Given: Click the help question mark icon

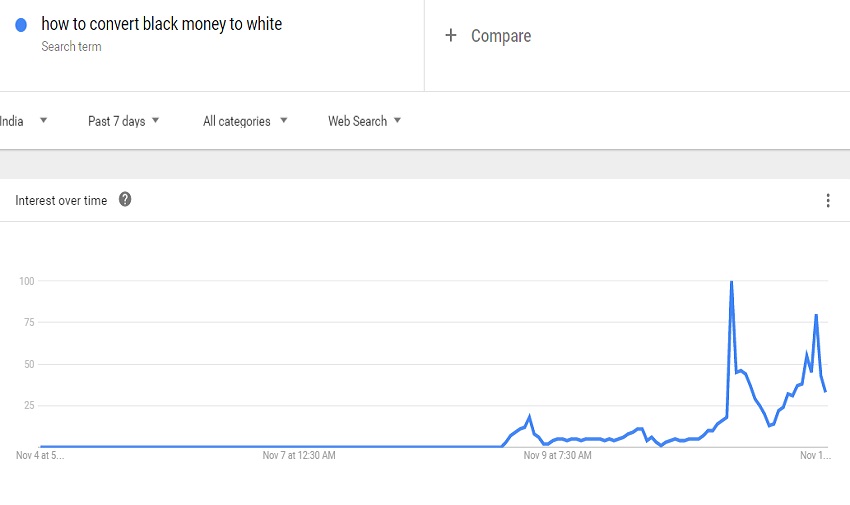Looking at the screenshot, I should 125,200.
